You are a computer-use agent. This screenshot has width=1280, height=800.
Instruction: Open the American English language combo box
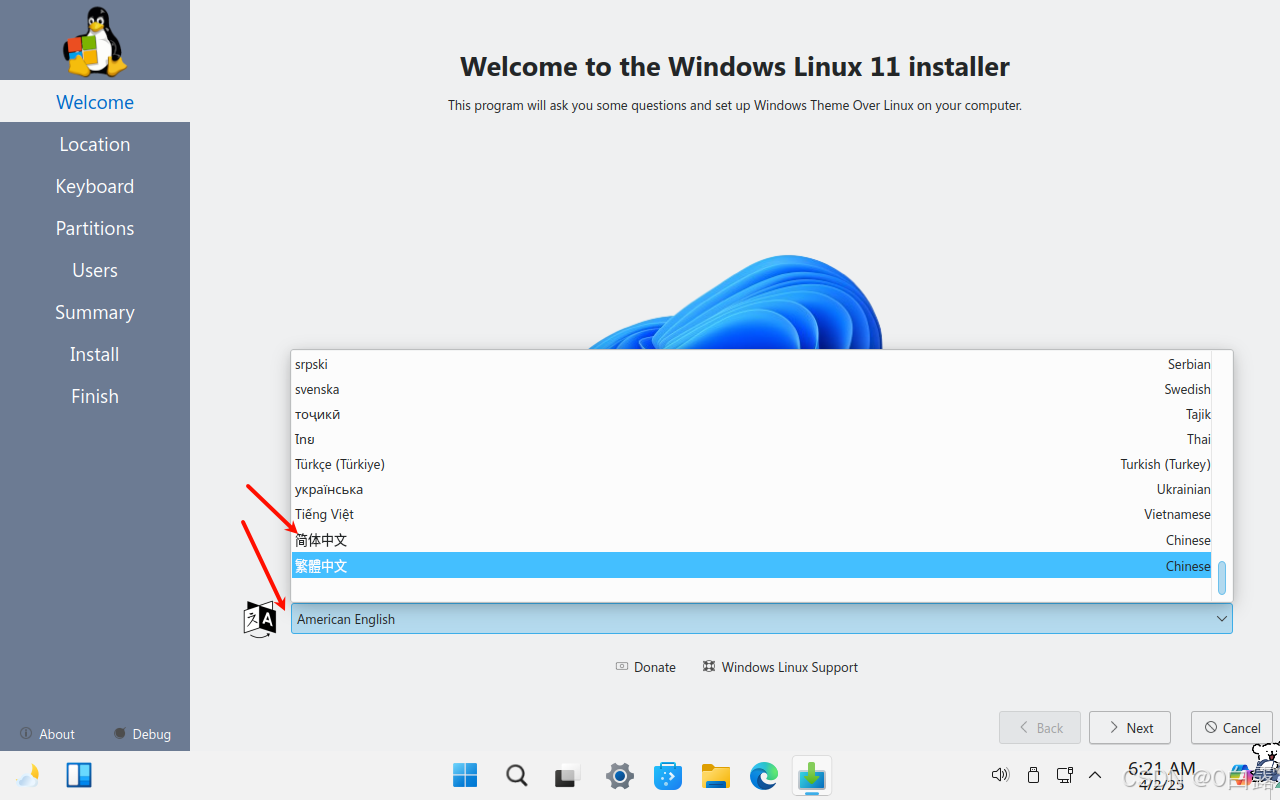761,619
